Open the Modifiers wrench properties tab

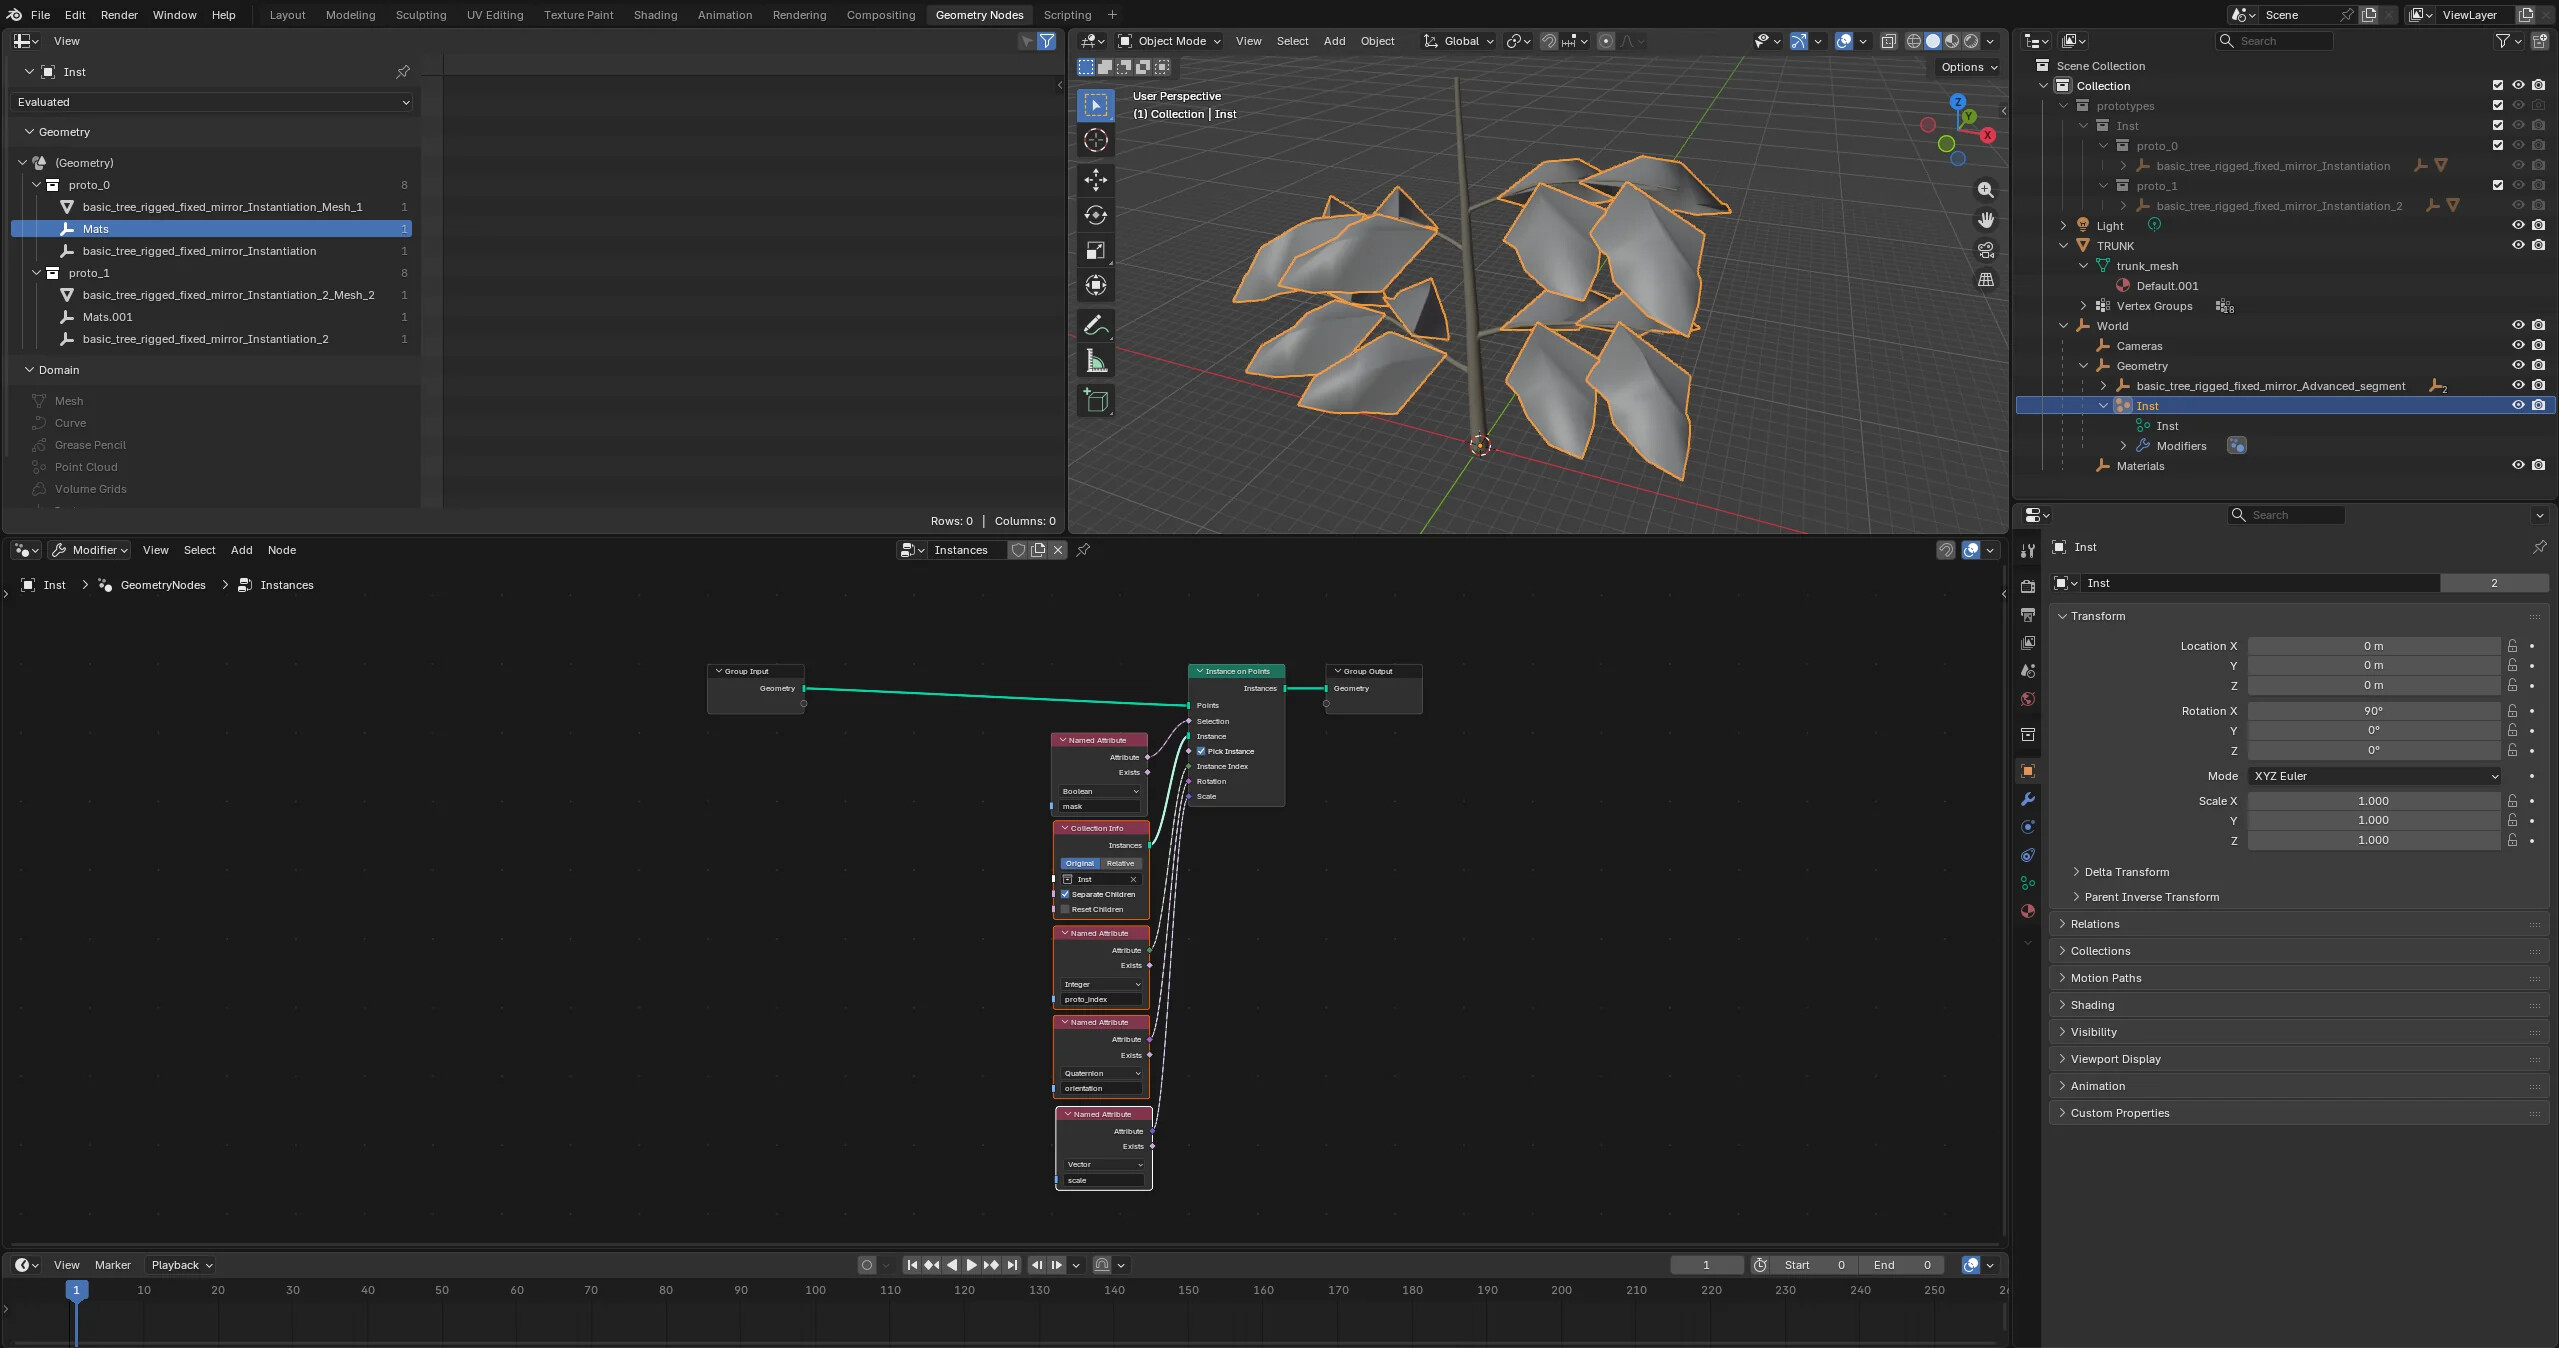pyautogui.click(x=2027, y=799)
